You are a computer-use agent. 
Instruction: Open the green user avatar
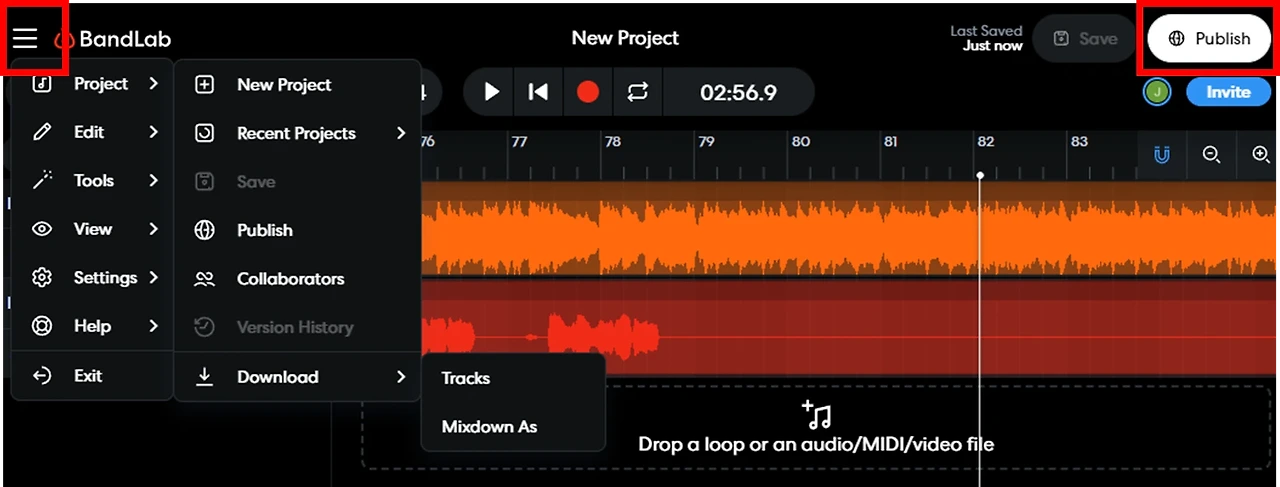click(x=1157, y=92)
